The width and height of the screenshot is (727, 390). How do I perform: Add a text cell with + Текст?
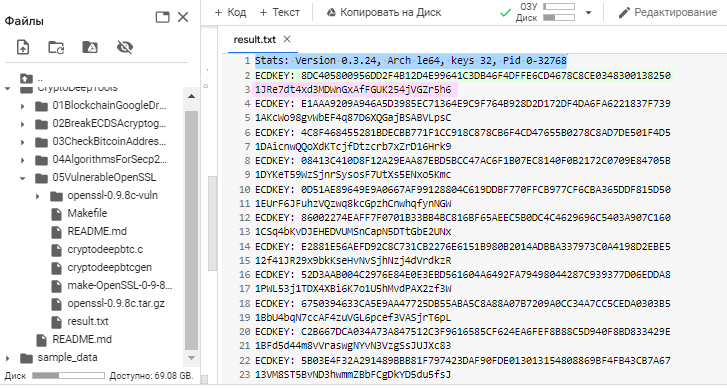coord(280,13)
